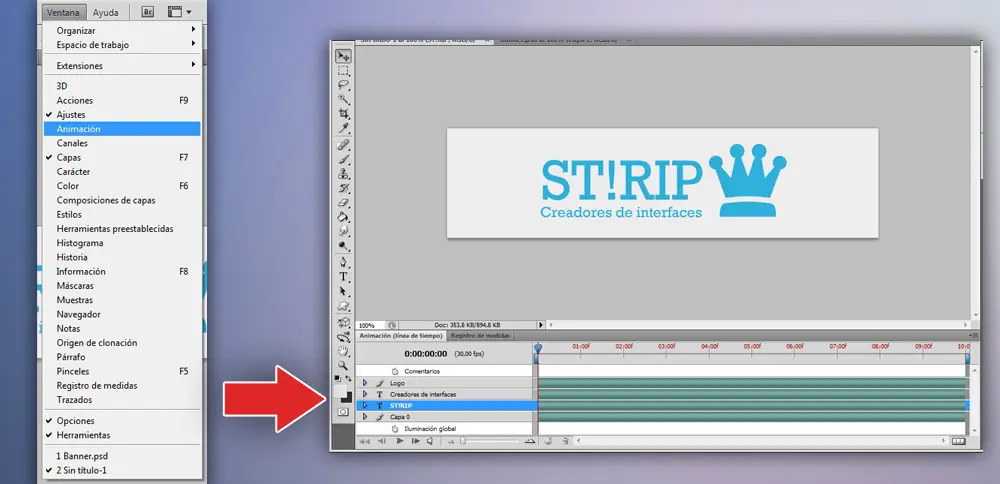Select the Zoom magnifier tool
Screen dimensions: 1000x484
click(344, 365)
